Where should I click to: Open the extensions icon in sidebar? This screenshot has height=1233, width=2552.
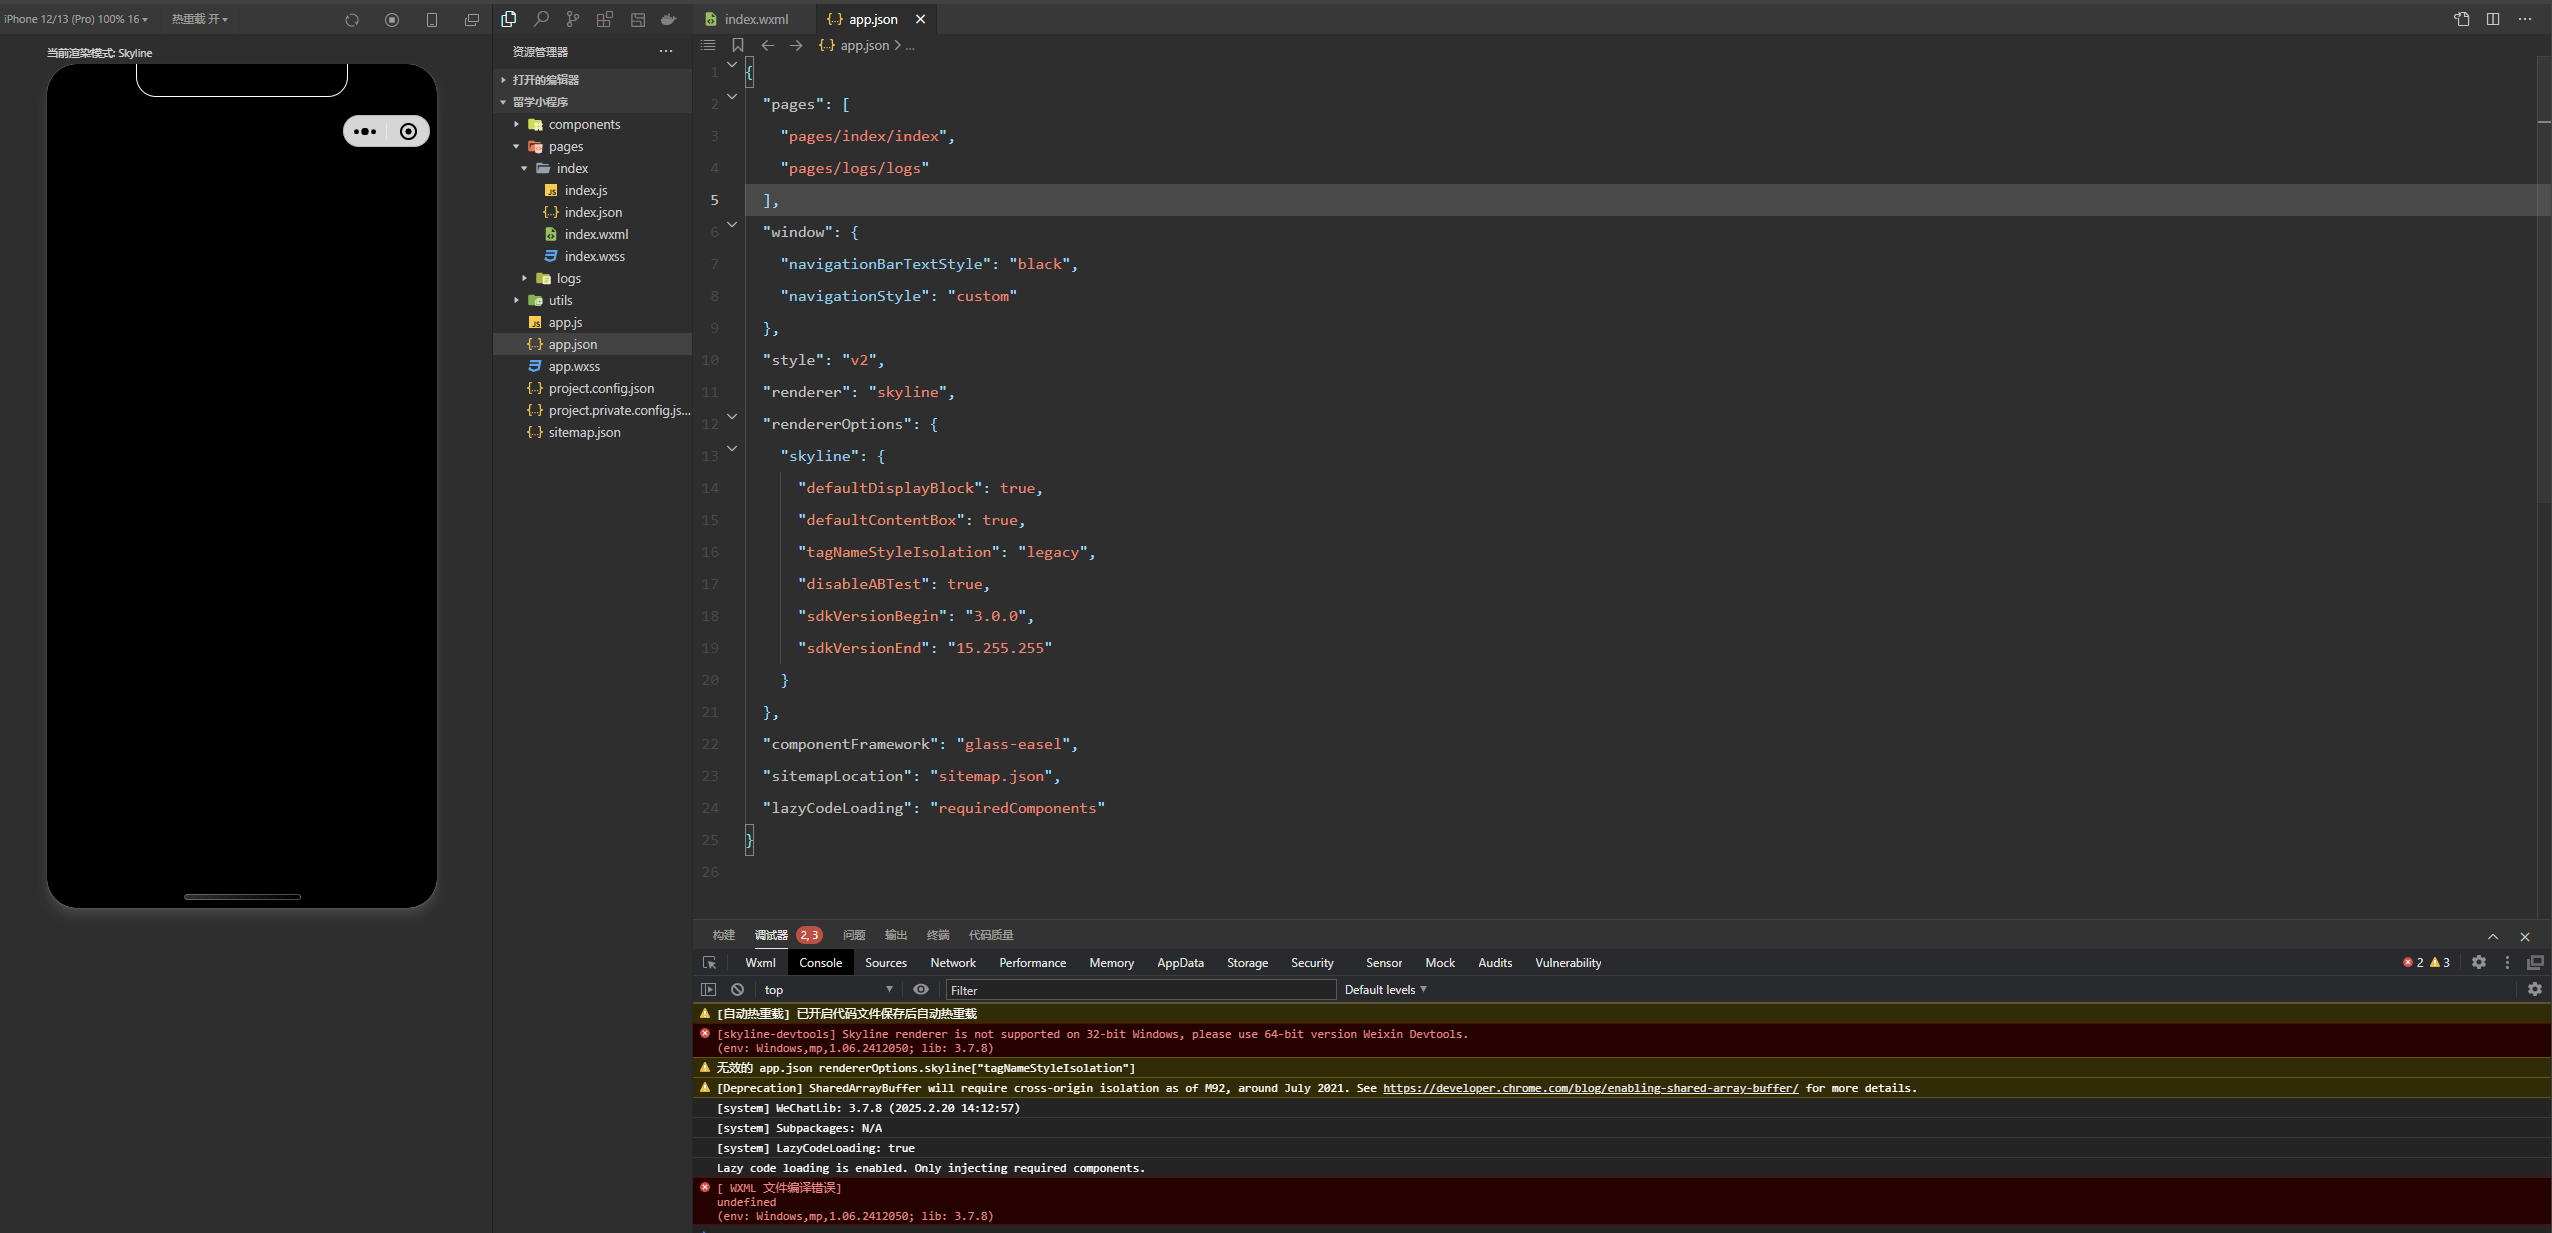pos(605,19)
